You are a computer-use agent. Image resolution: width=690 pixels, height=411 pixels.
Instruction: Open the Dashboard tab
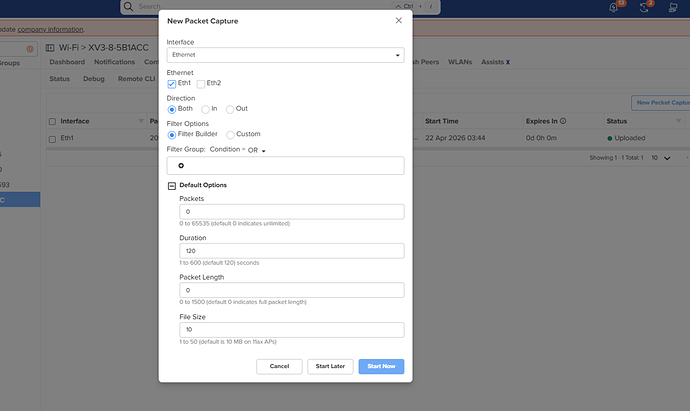[x=67, y=62]
